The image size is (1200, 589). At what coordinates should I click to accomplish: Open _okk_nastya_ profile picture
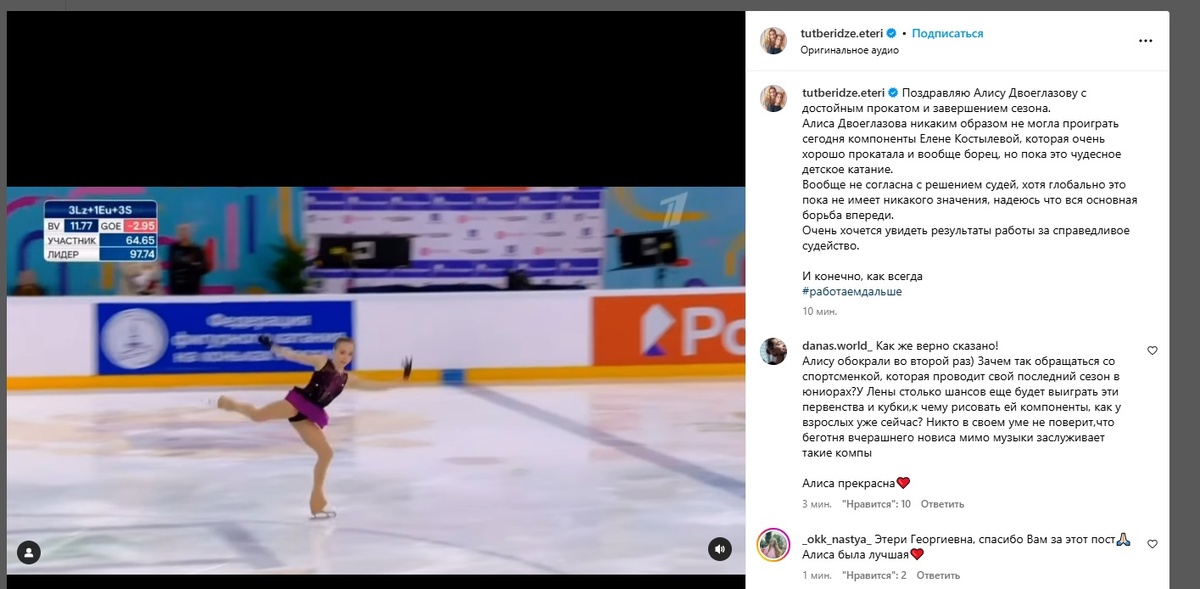pyautogui.click(x=774, y=544)
